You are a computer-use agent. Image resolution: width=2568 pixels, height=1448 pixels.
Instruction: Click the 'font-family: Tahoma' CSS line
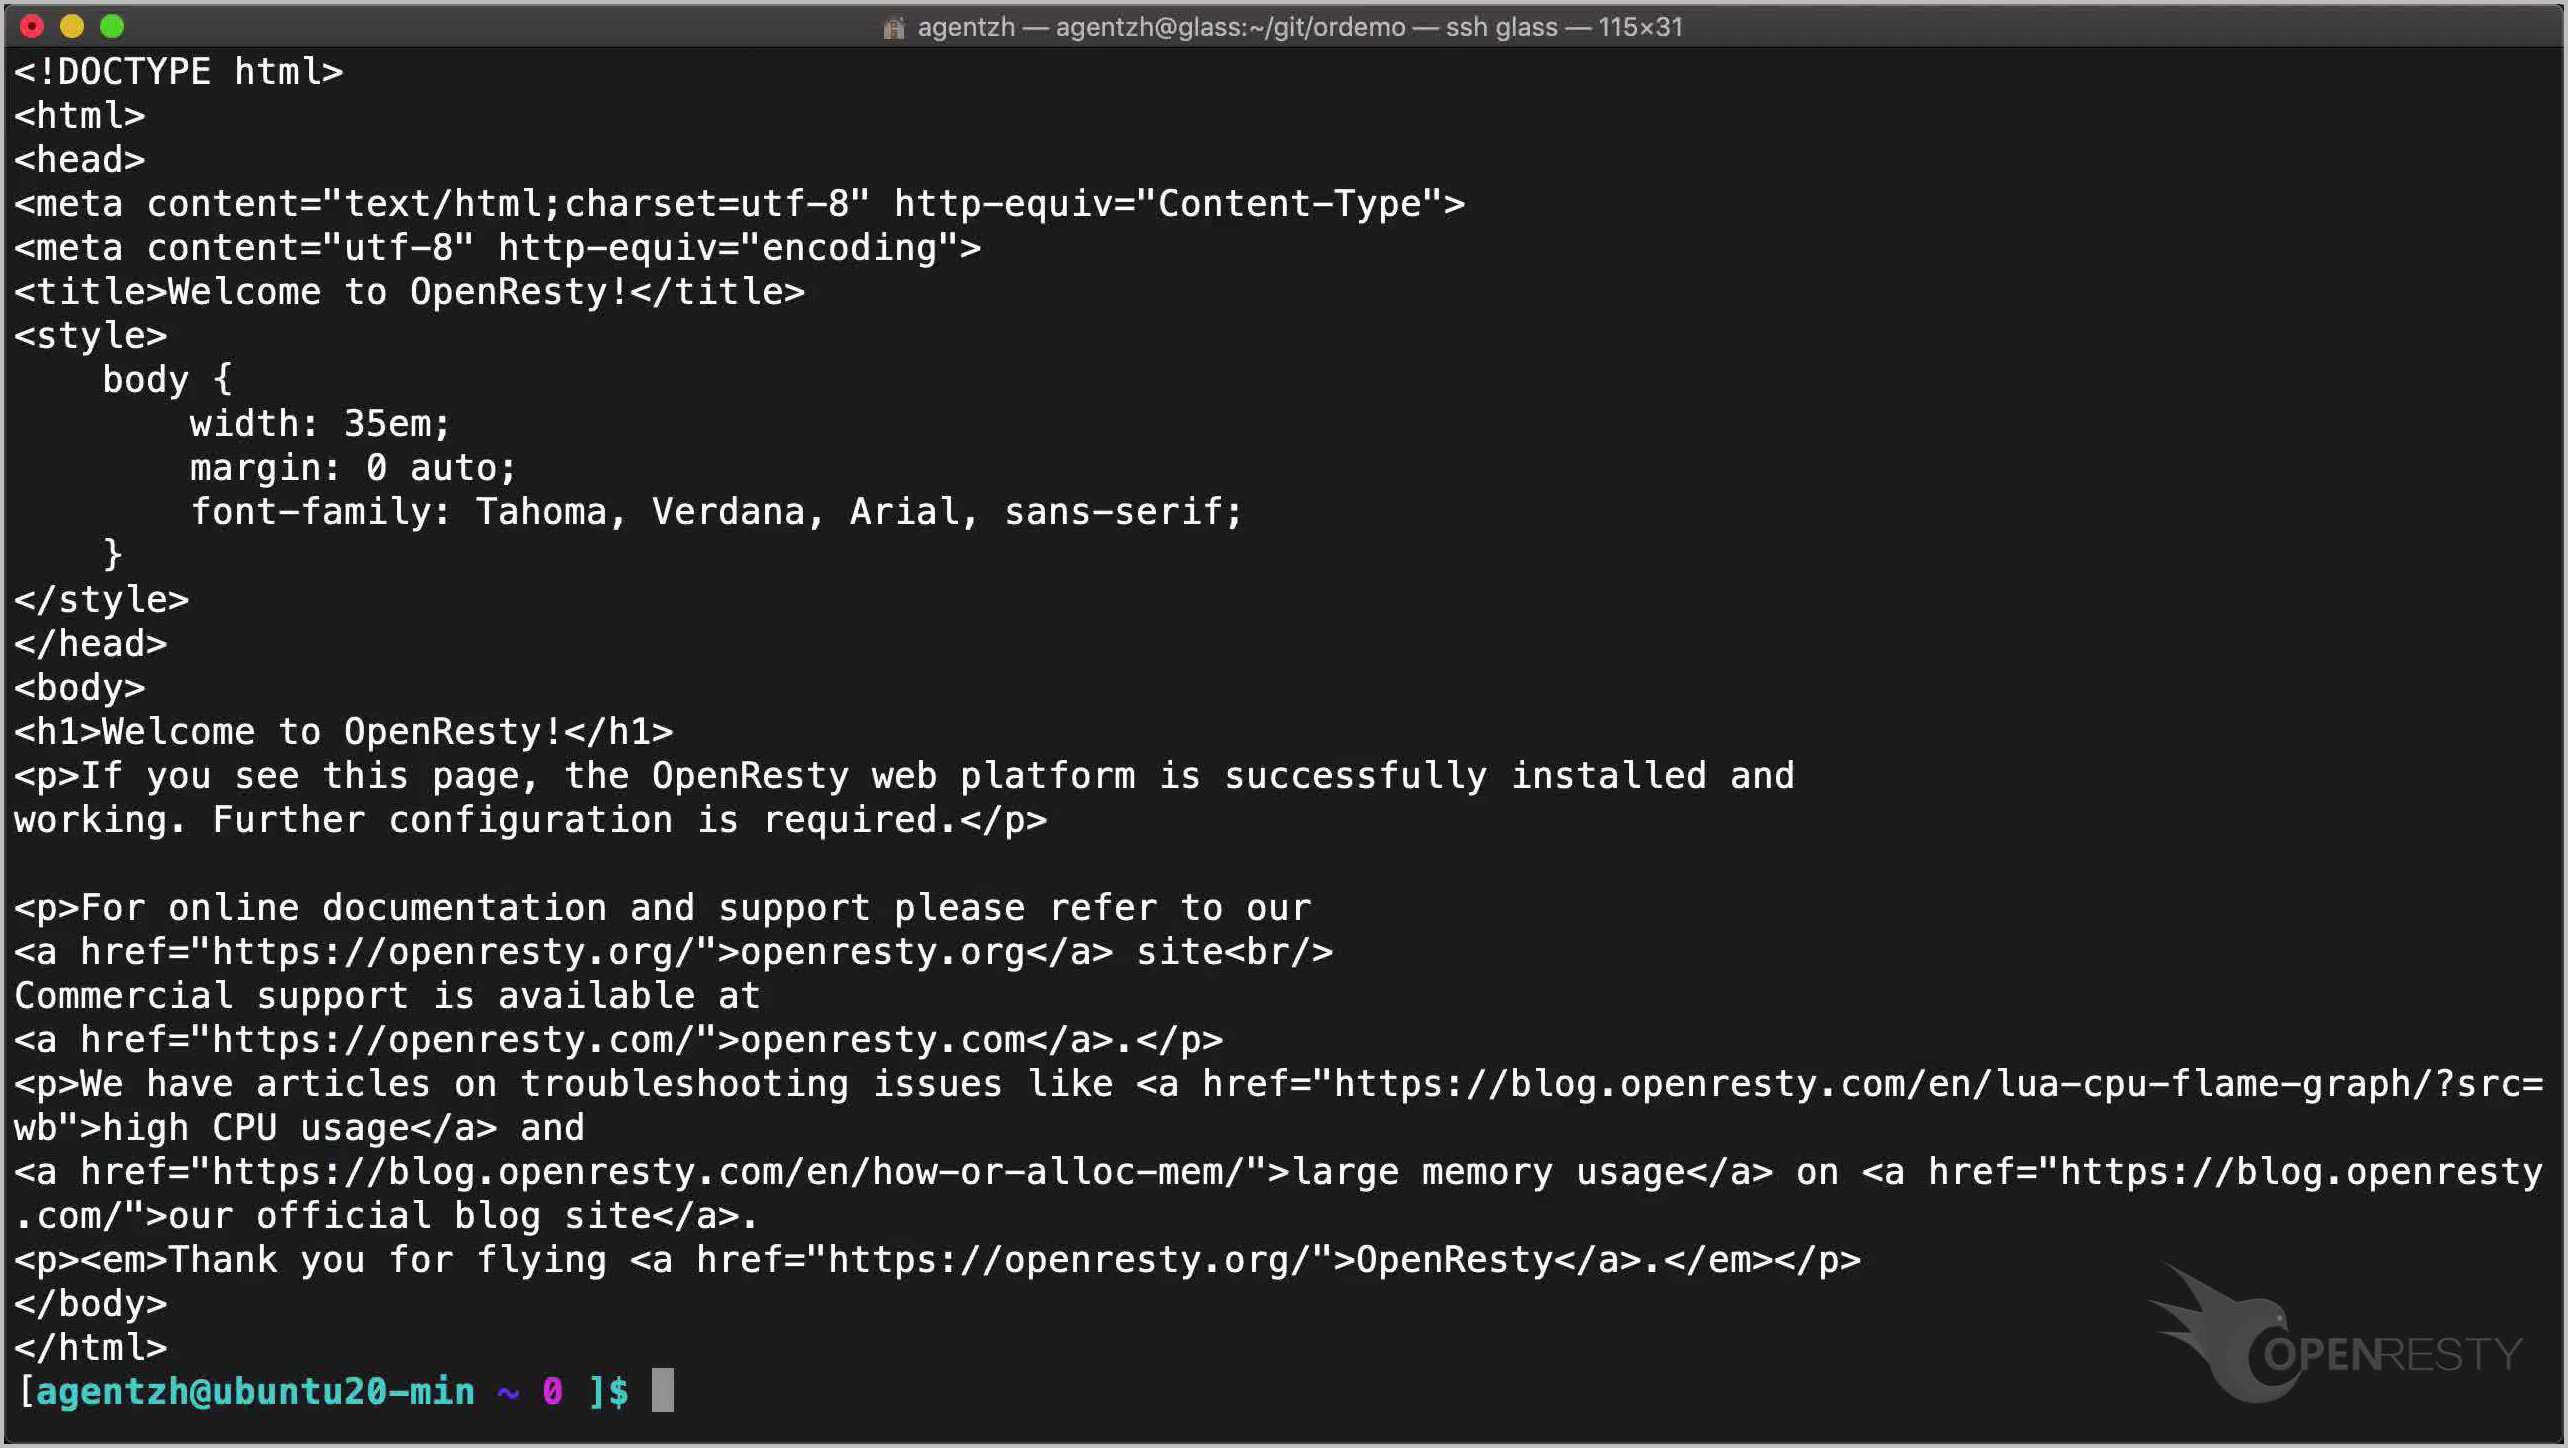click(x=715, y=512)
